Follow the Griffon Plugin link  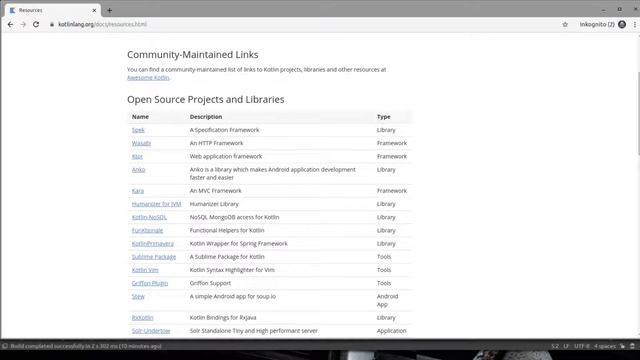(x=150, y=283)
